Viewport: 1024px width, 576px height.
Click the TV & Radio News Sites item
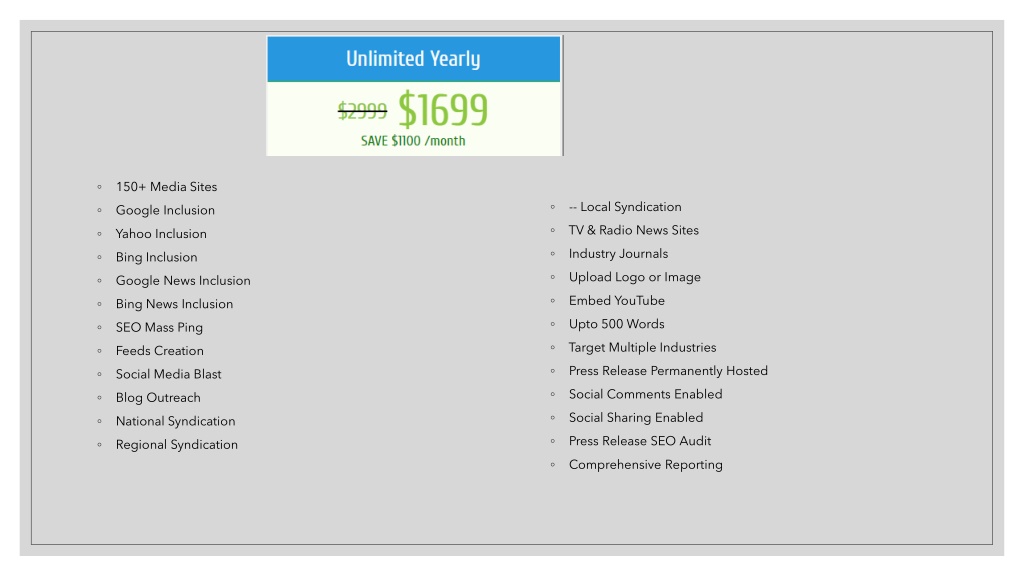[633, 230]
